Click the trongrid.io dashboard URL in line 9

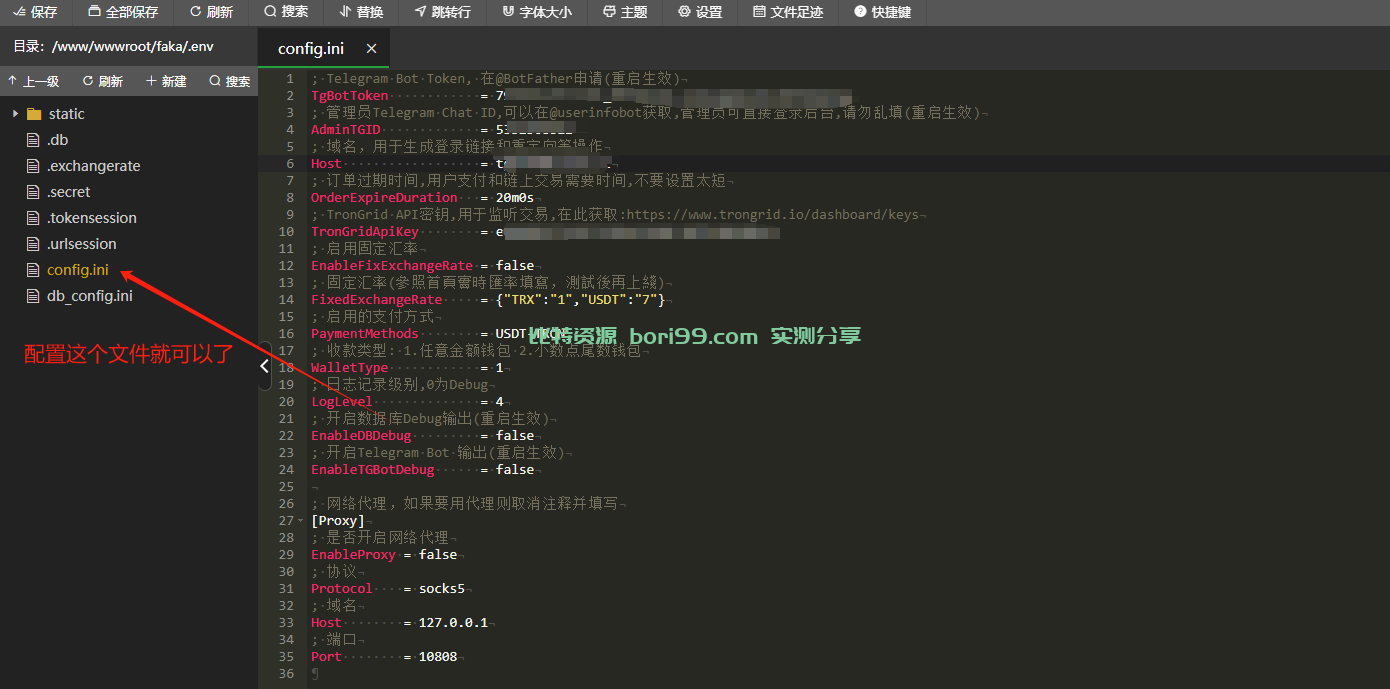772,215
